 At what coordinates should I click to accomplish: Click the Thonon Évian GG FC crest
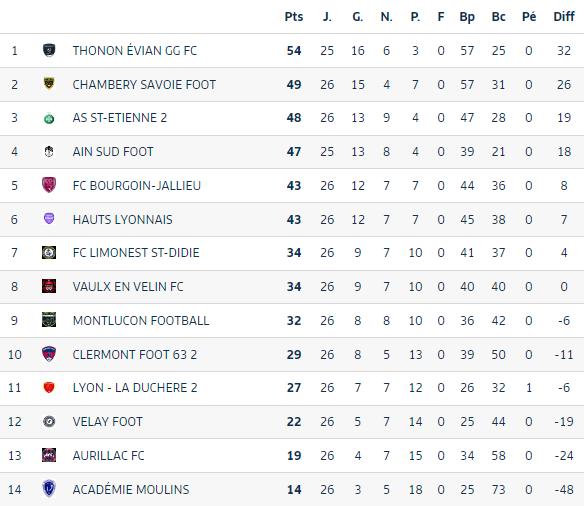(49, 50)
